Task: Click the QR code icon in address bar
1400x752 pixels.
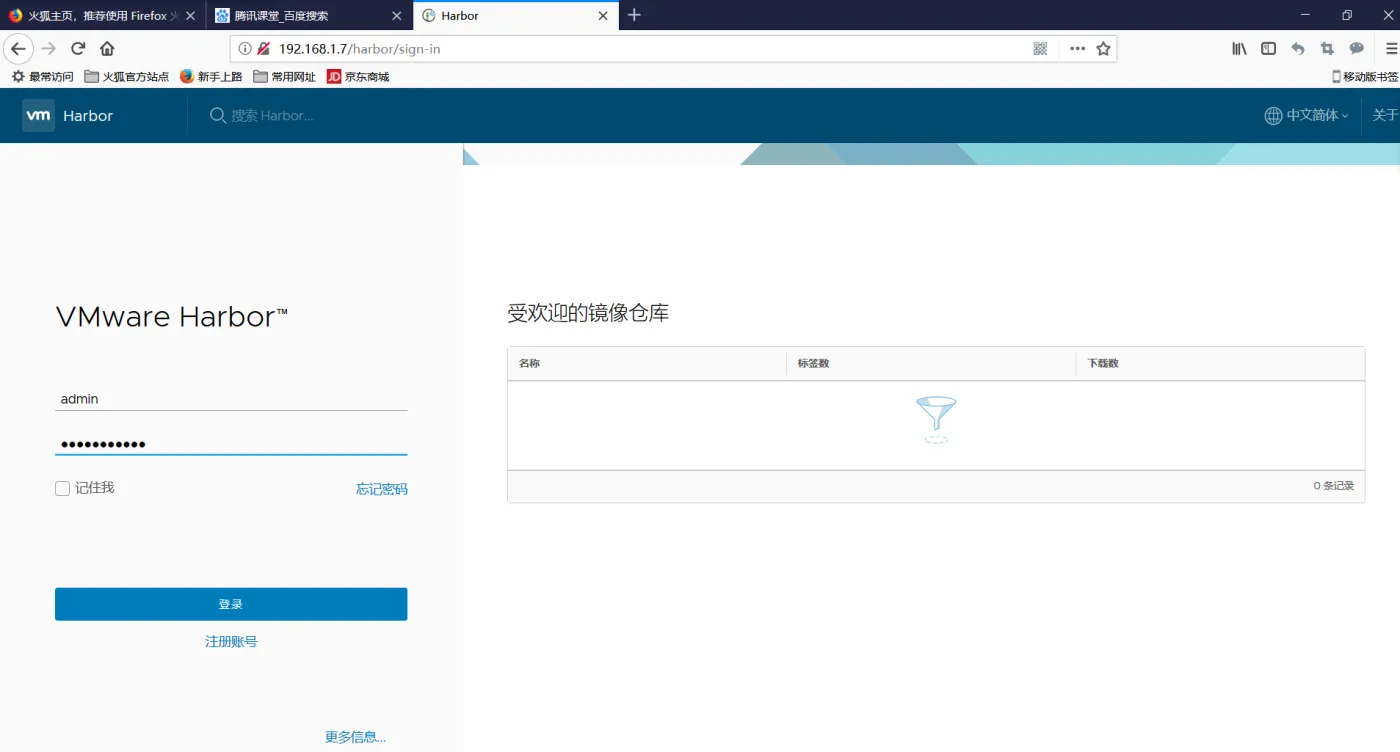Action: point(1040,48)
